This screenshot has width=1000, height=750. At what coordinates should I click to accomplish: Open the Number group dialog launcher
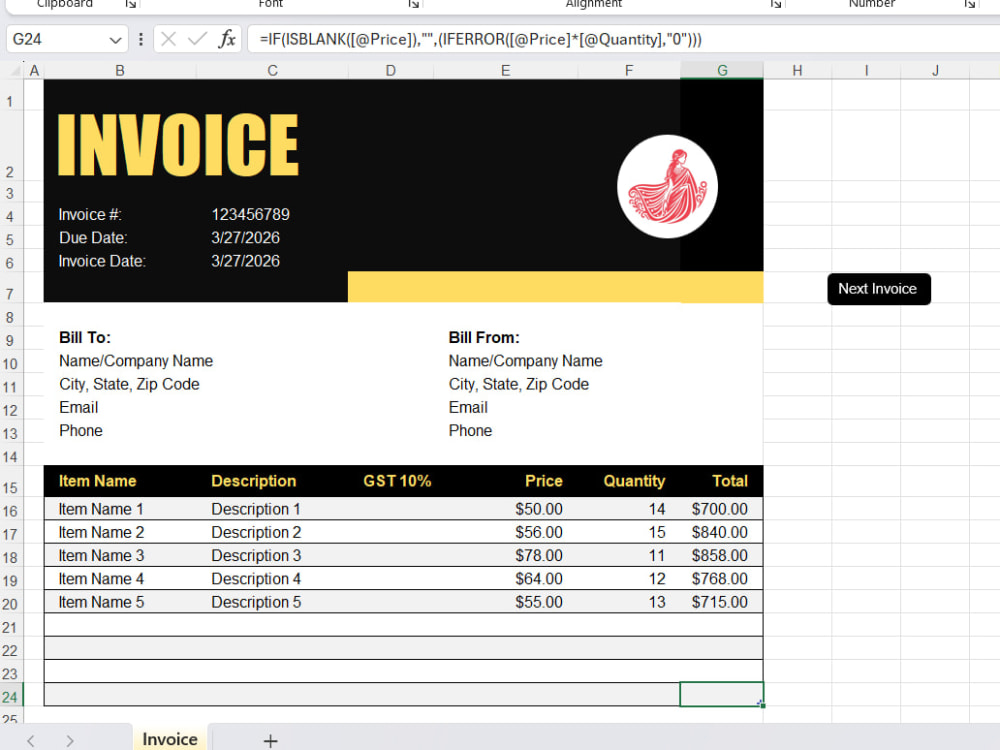pyautogui.click(x=969, y=4)
